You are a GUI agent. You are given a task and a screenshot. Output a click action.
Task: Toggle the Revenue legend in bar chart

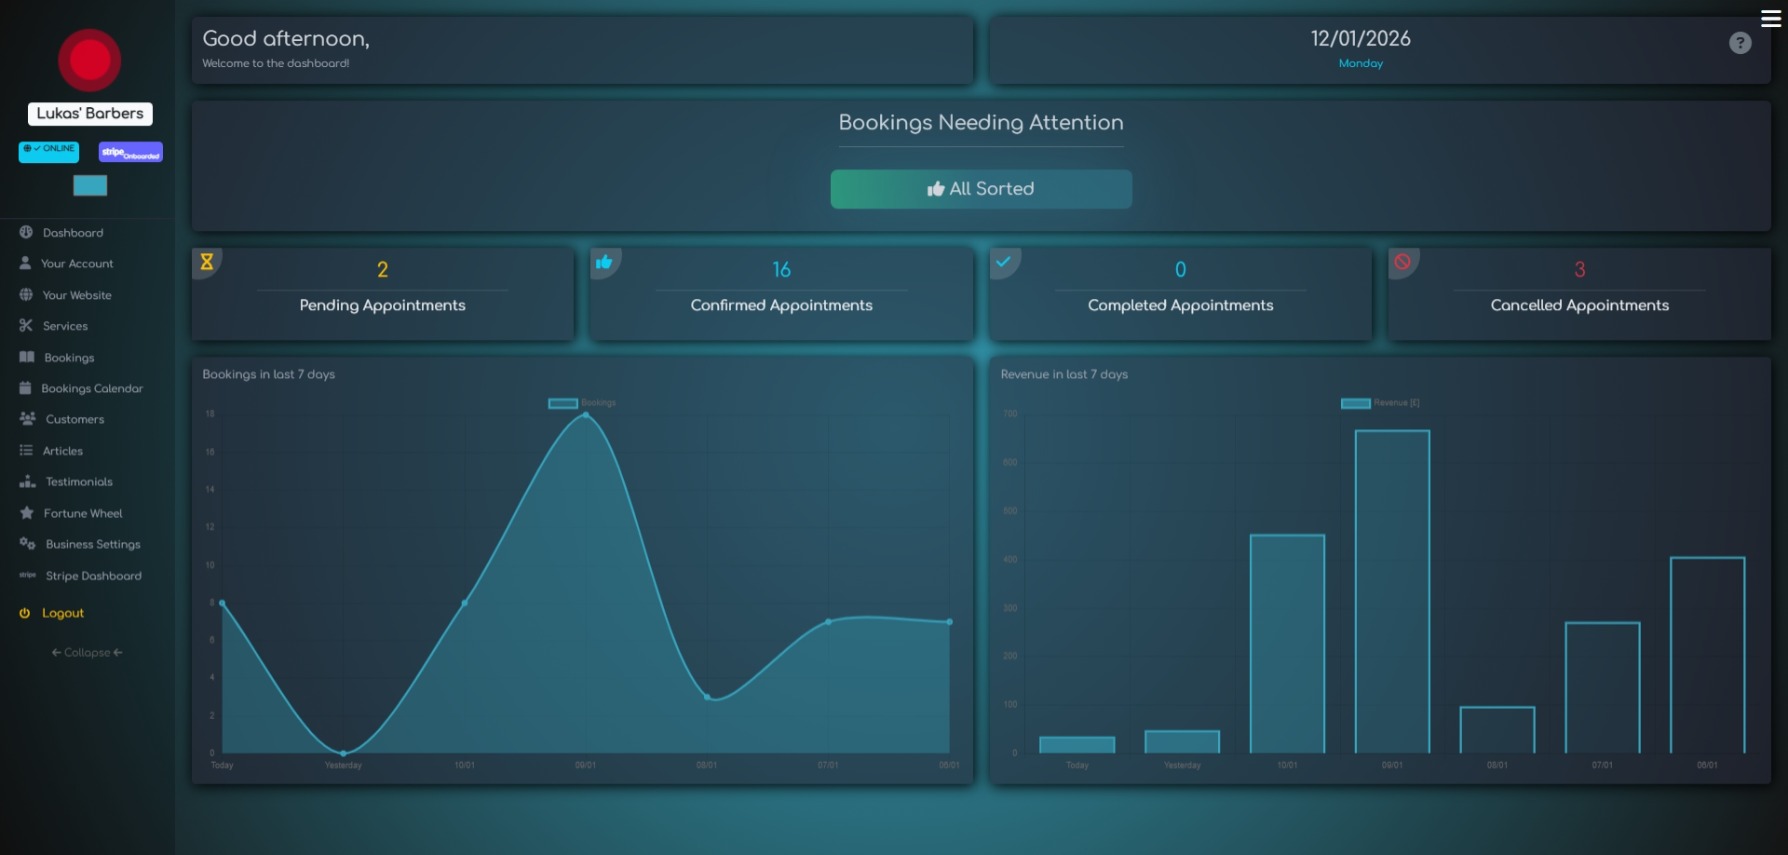[1380, 403]
